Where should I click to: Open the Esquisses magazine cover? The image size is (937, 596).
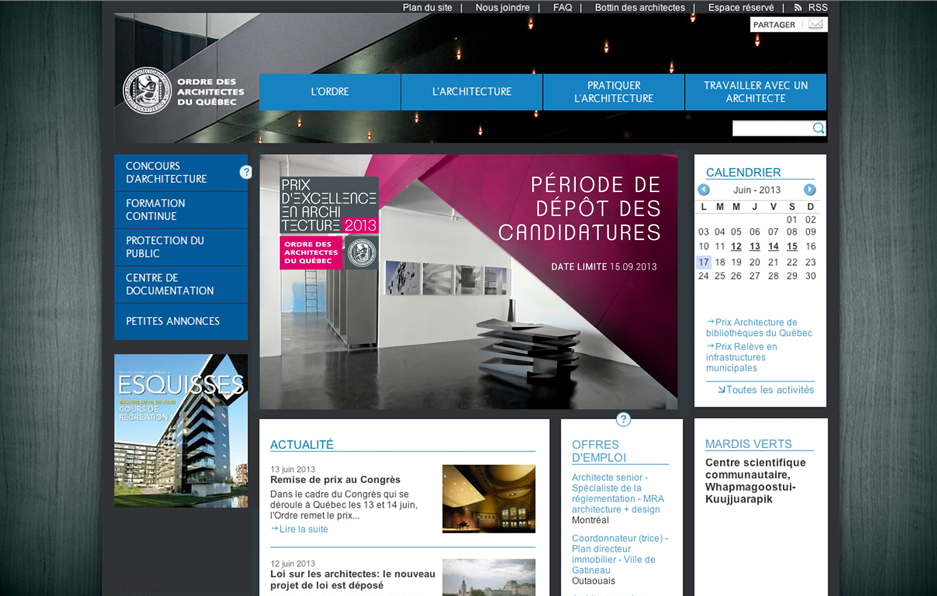[181, 430]
